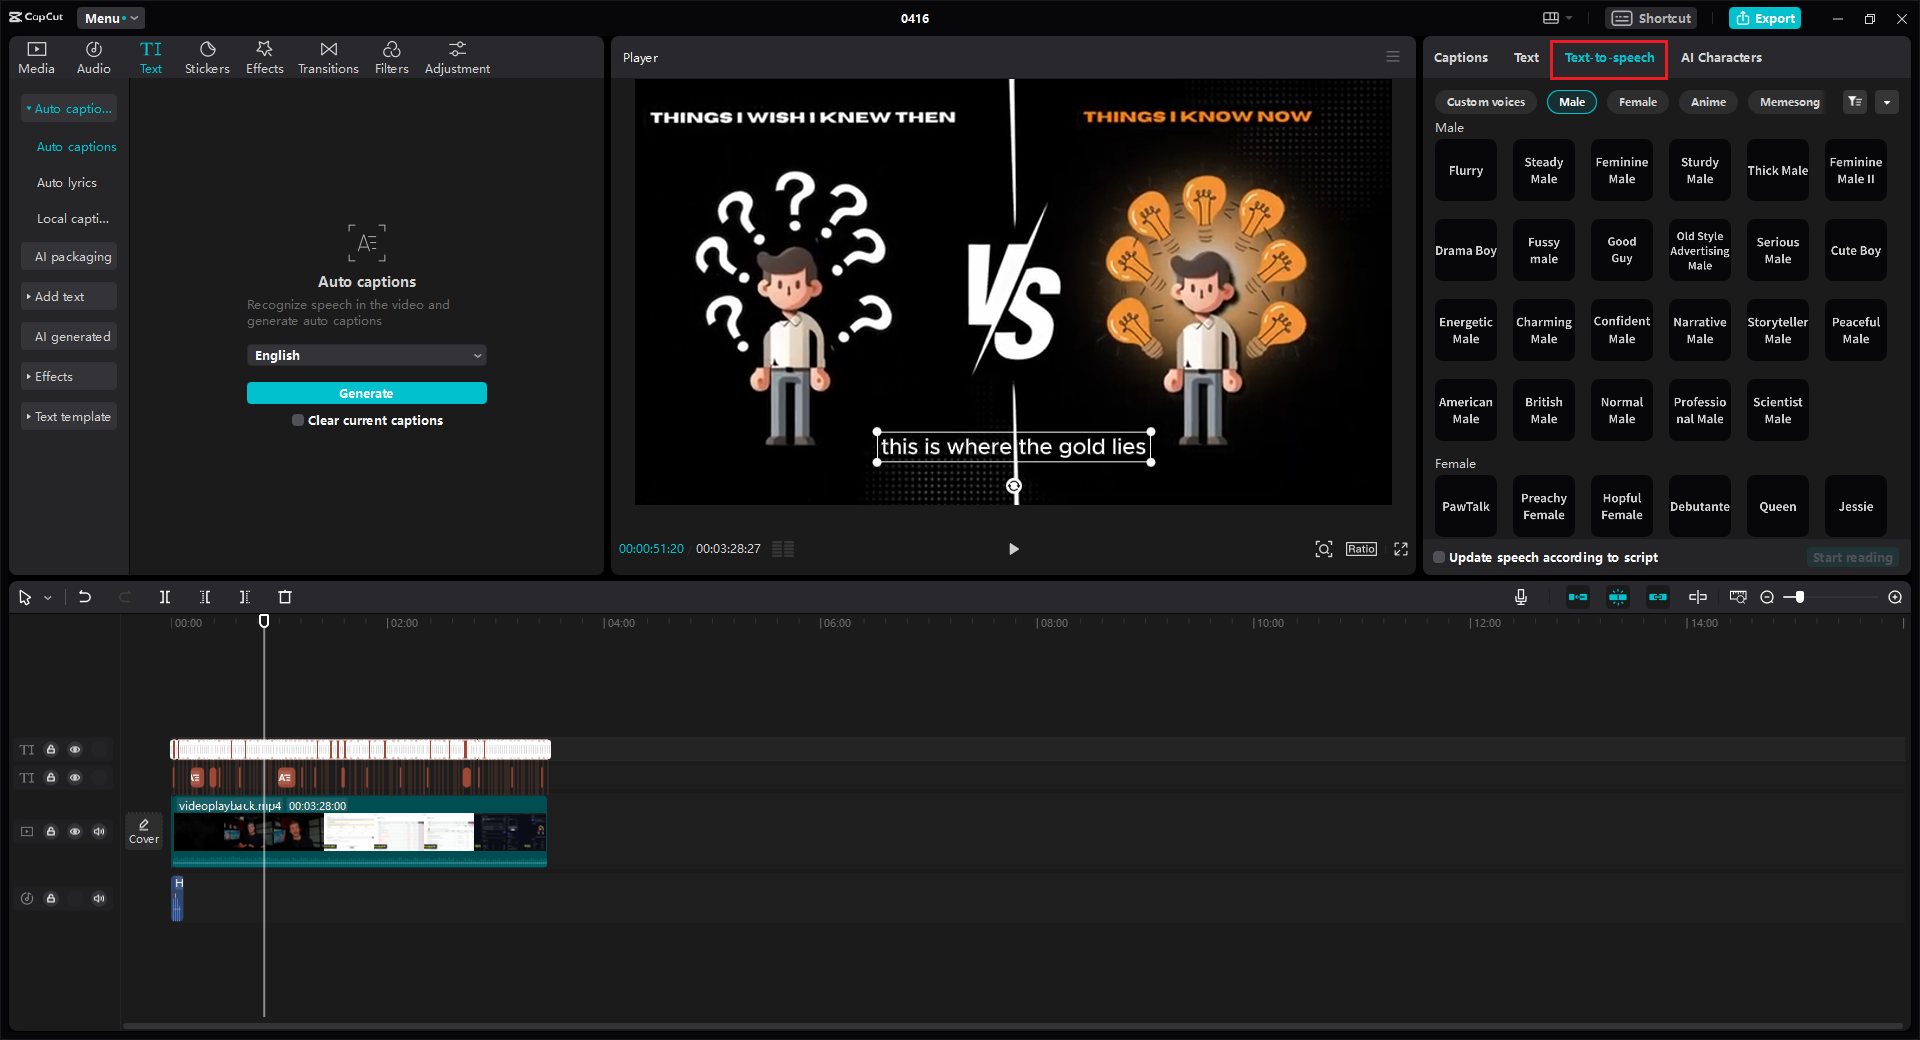The image size is (1920, 1040).
Task: Click the delete trash icon in timeline toolbar
Action: (285, 597)
